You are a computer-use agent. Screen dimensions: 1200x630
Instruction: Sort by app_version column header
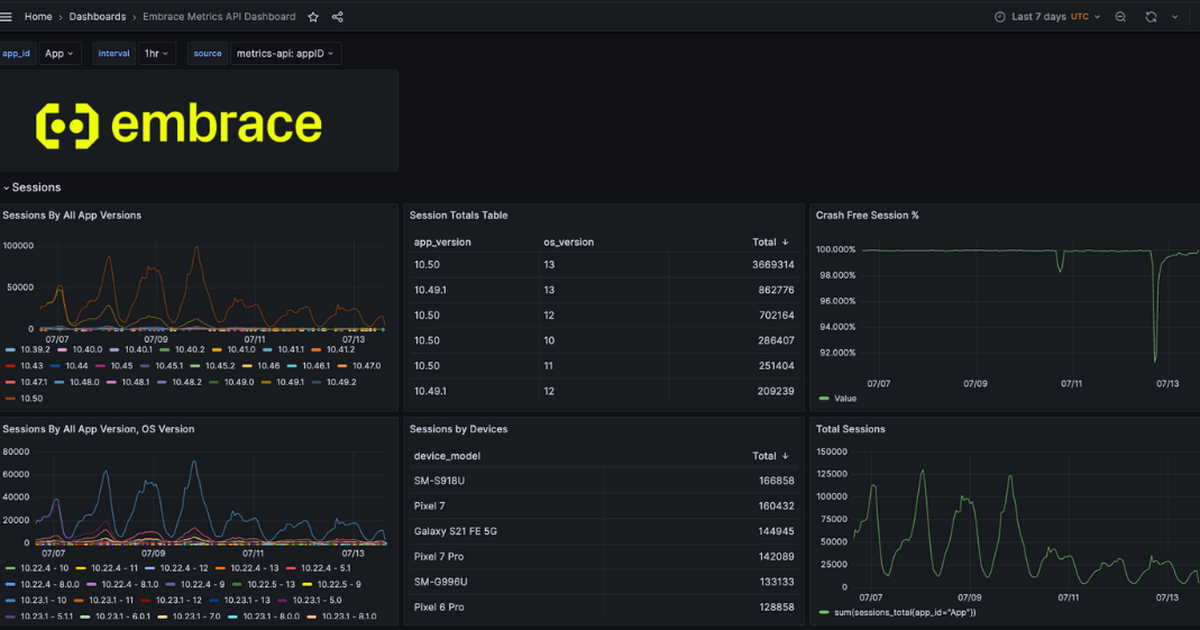(442, 242)
